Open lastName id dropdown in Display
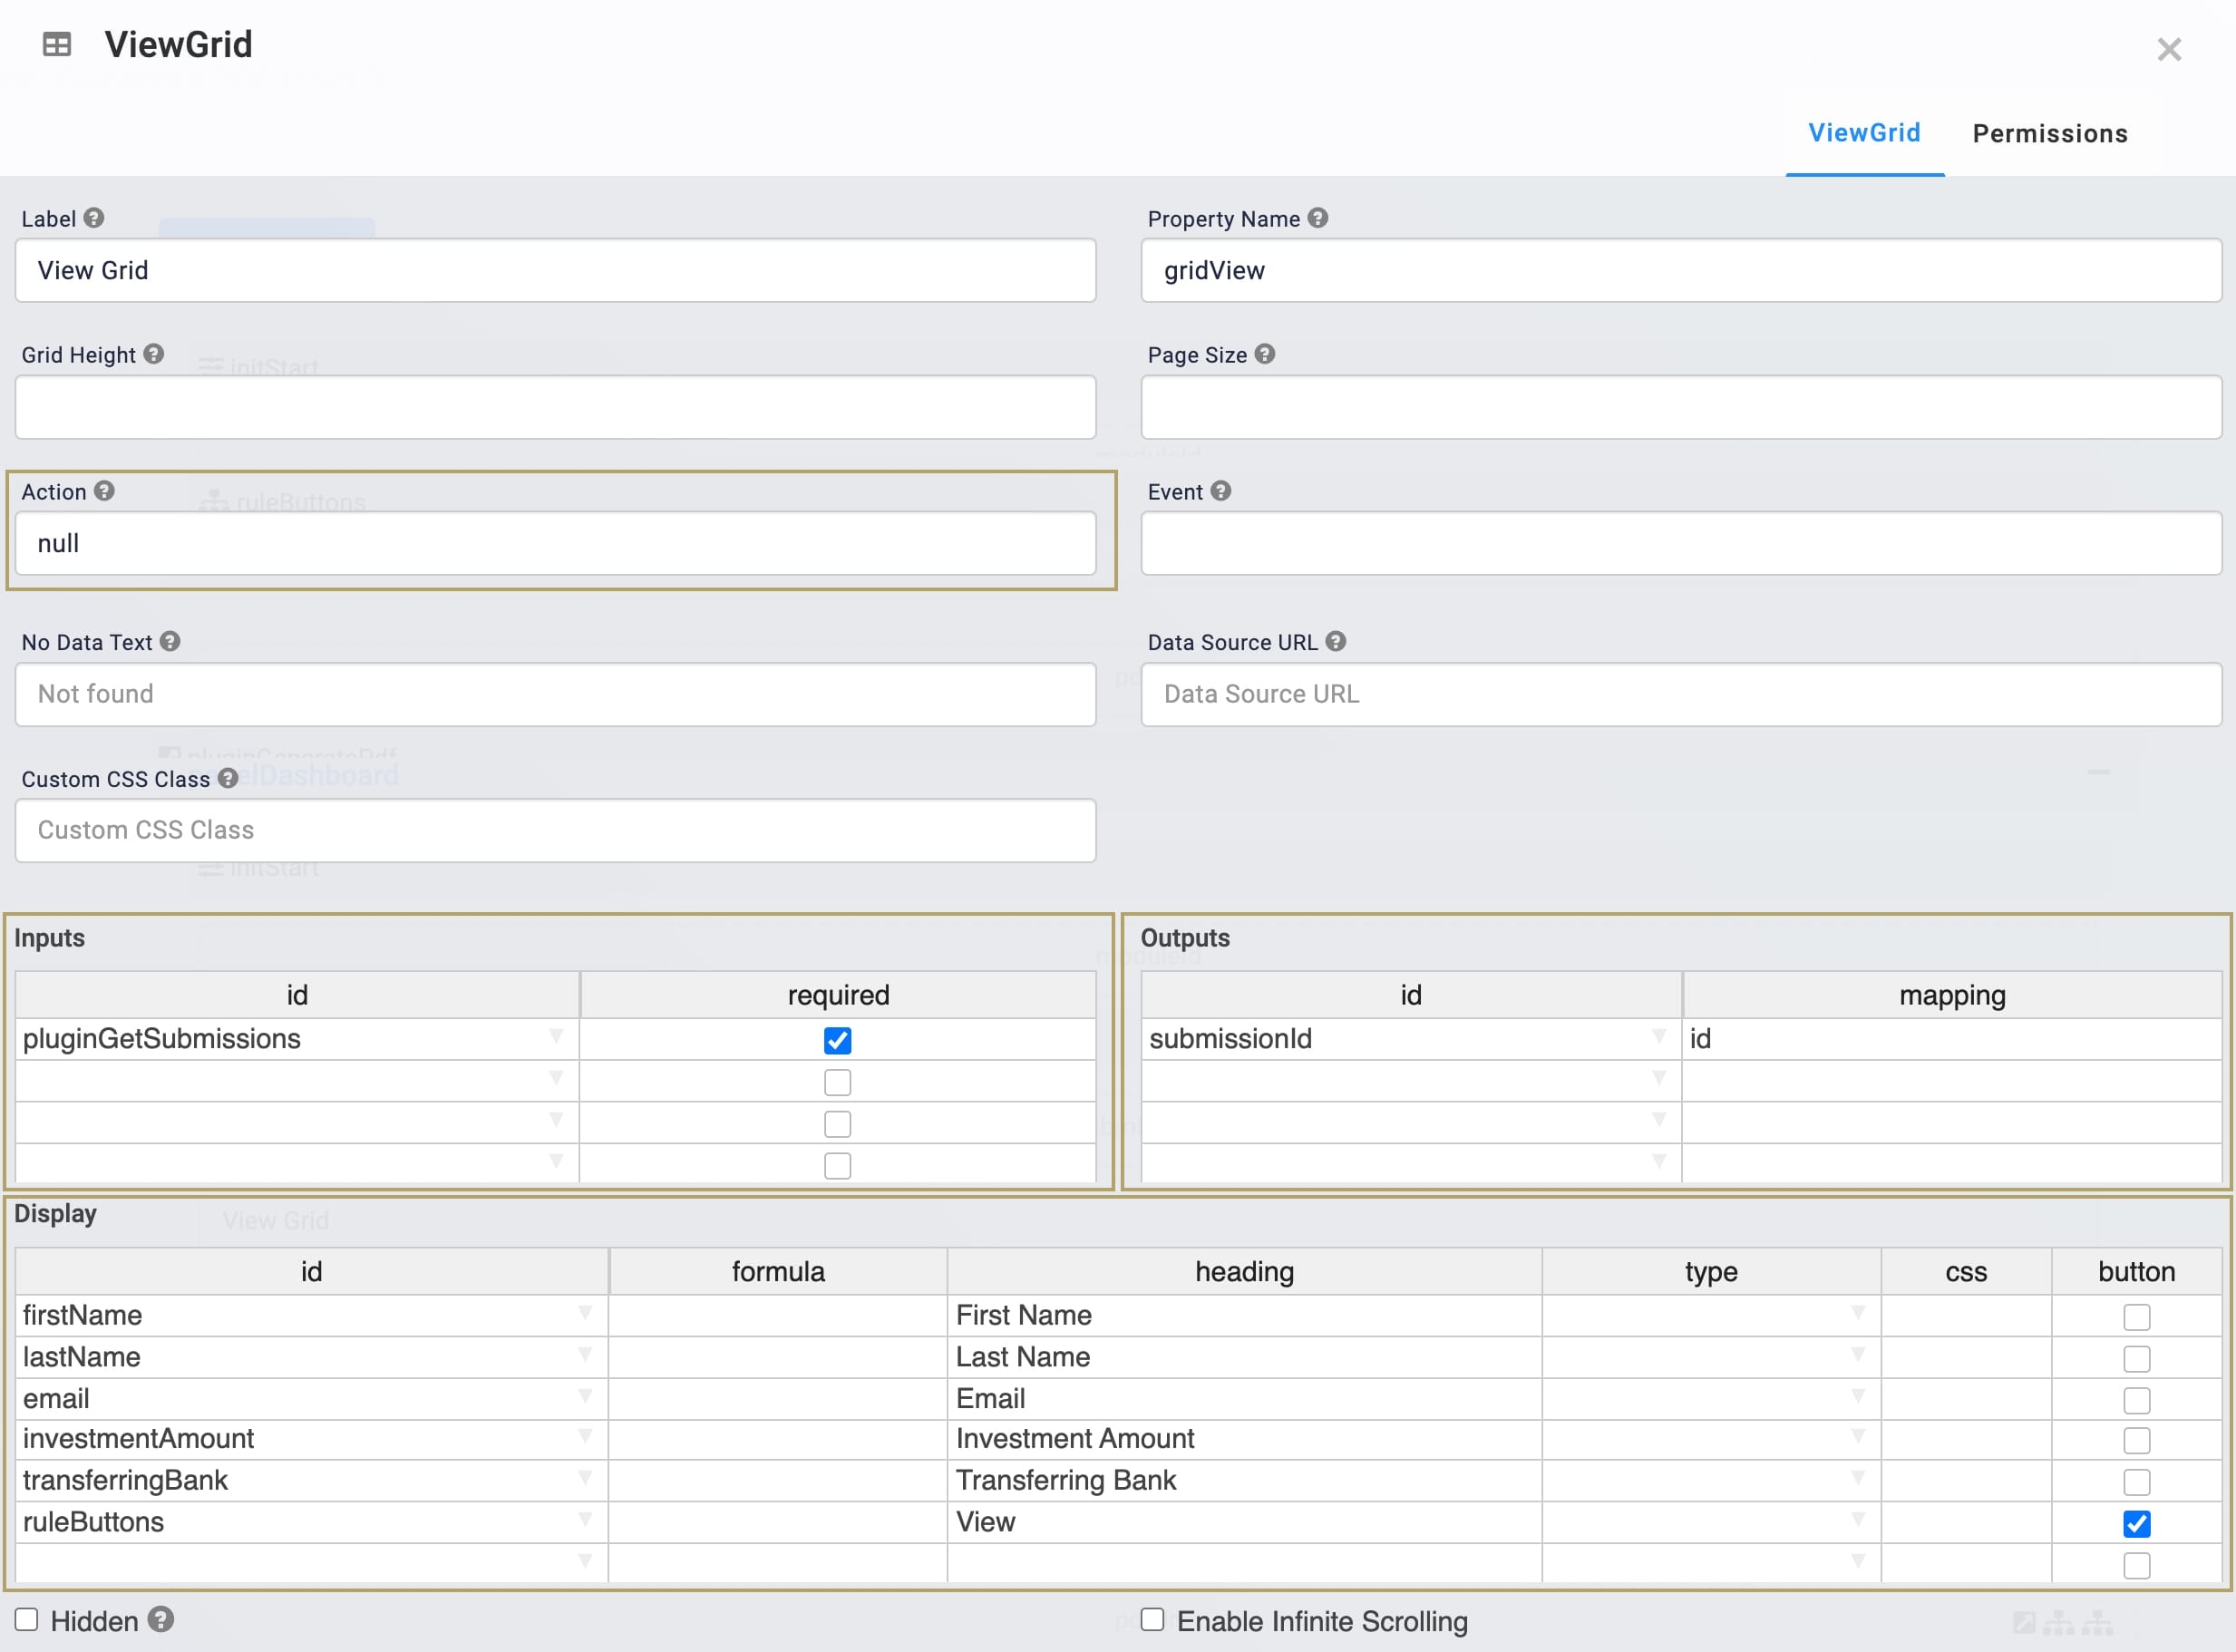This screenshot has height=1652, width=2236. click(585, 1354)
